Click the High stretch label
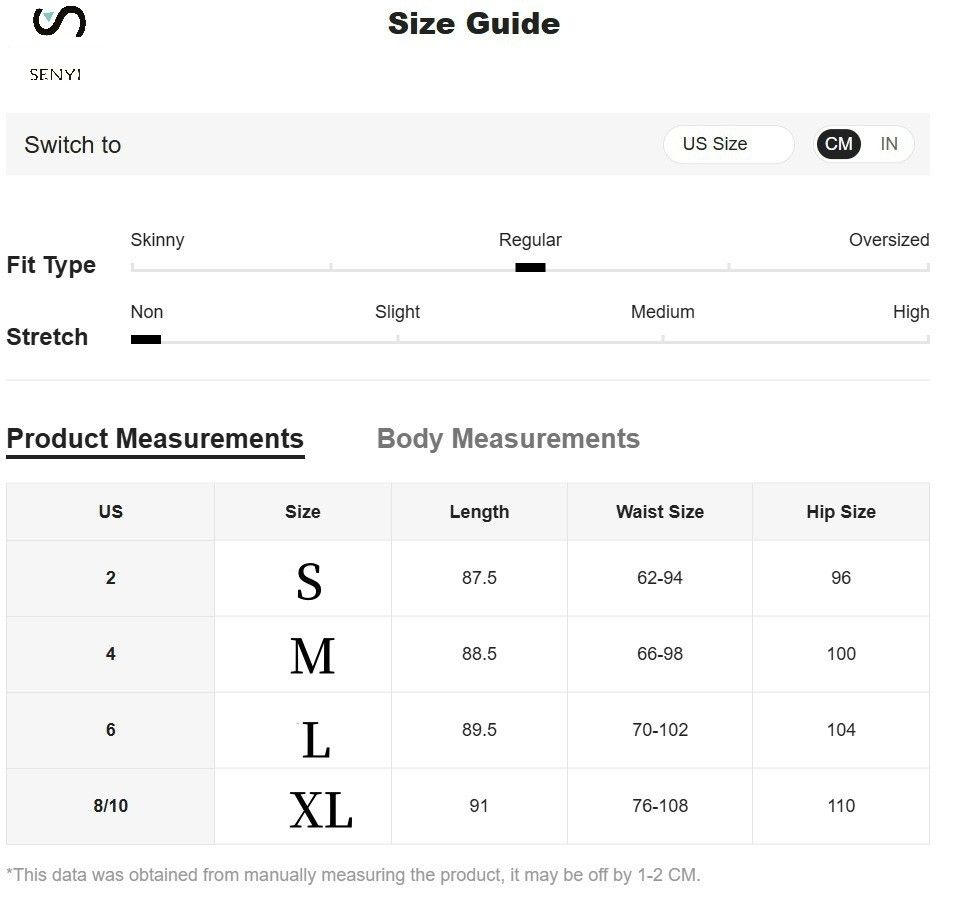972x902 pixels. point(910,312)
